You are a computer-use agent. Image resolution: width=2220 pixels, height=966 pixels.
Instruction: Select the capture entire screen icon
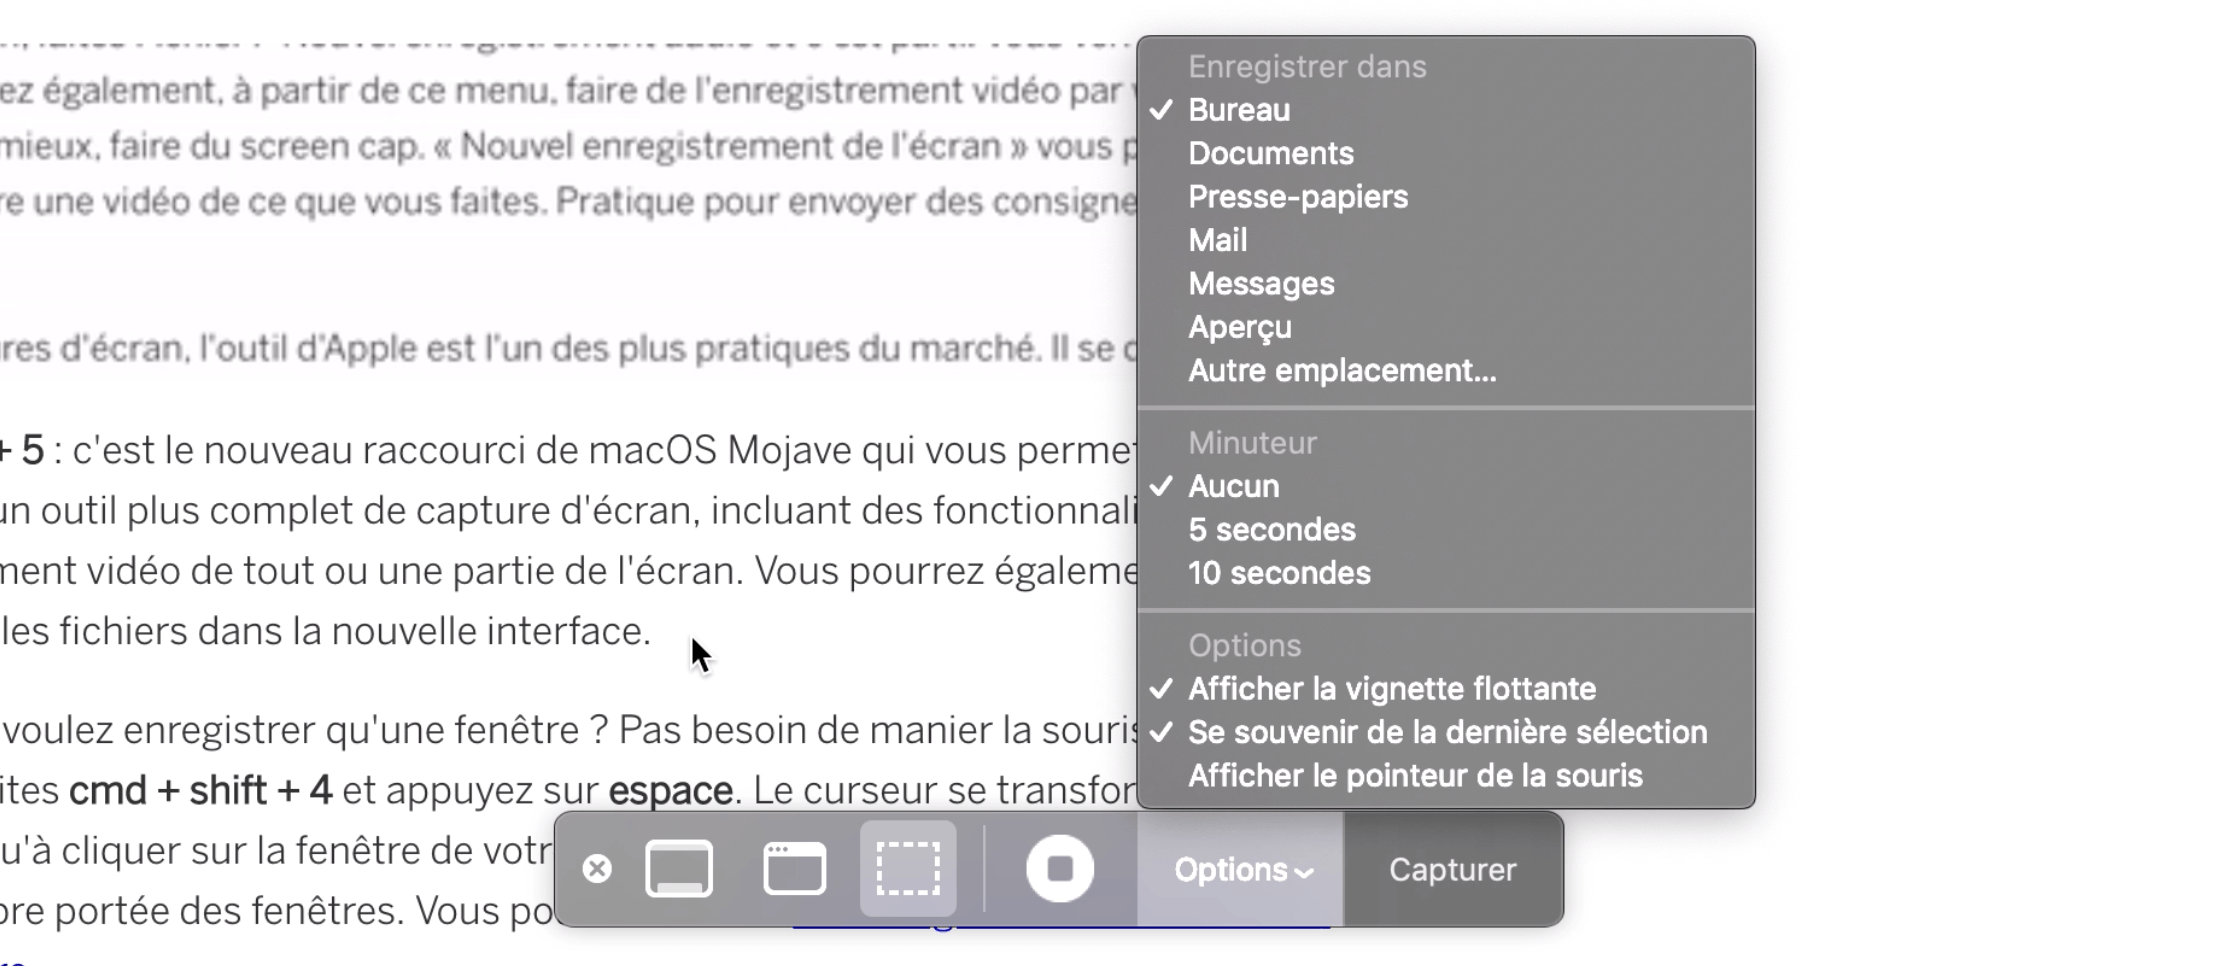[x=679, y=868]
